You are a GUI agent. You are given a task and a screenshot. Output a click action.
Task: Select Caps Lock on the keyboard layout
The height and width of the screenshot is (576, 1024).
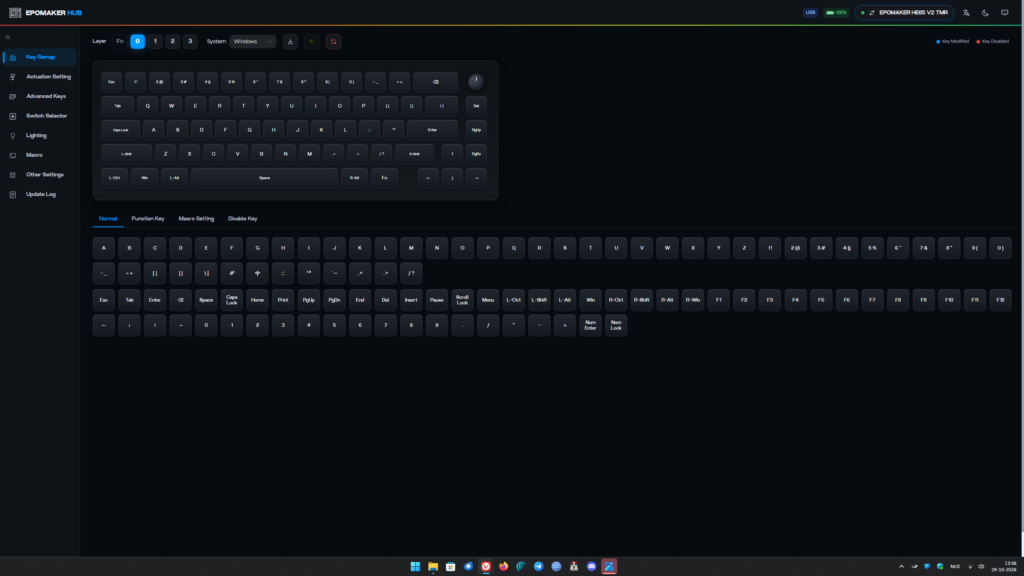coord(121,130)
